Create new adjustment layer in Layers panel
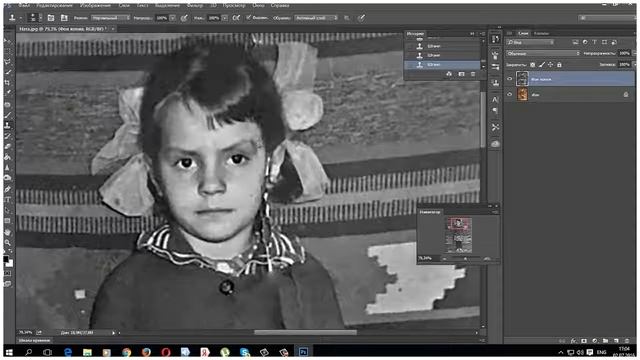The width and height of the screenshot is (640, 360). tap(595, 341)
